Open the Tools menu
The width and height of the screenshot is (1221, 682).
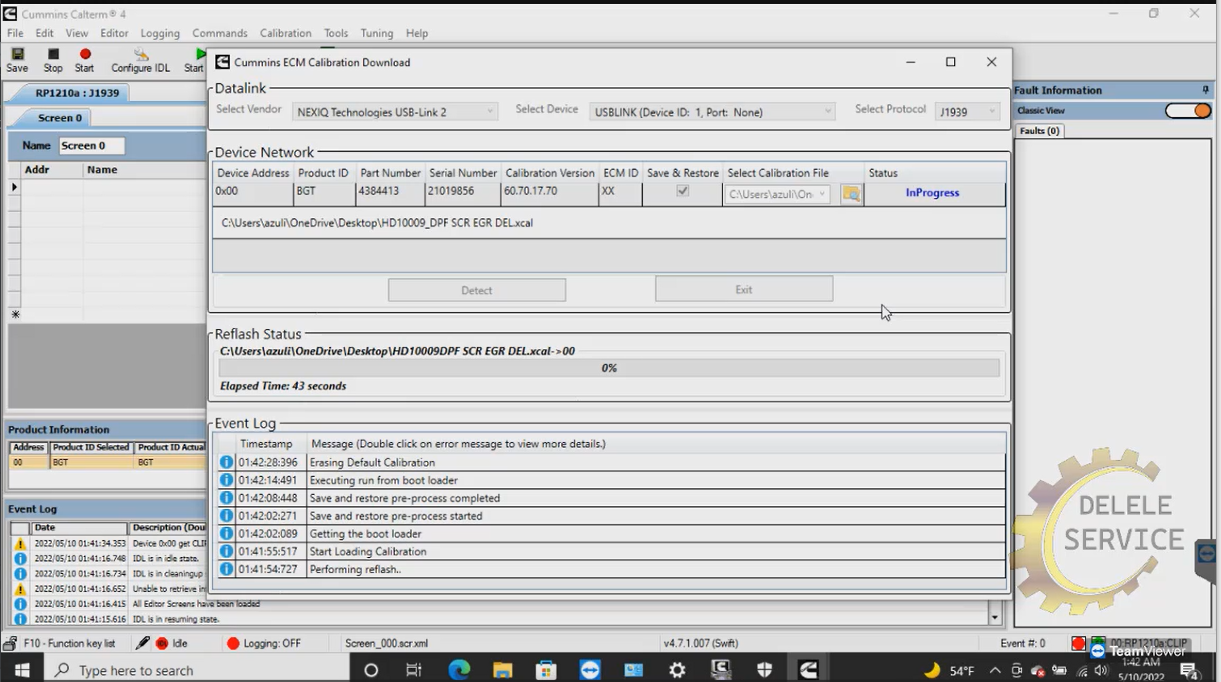coord(336,33)
